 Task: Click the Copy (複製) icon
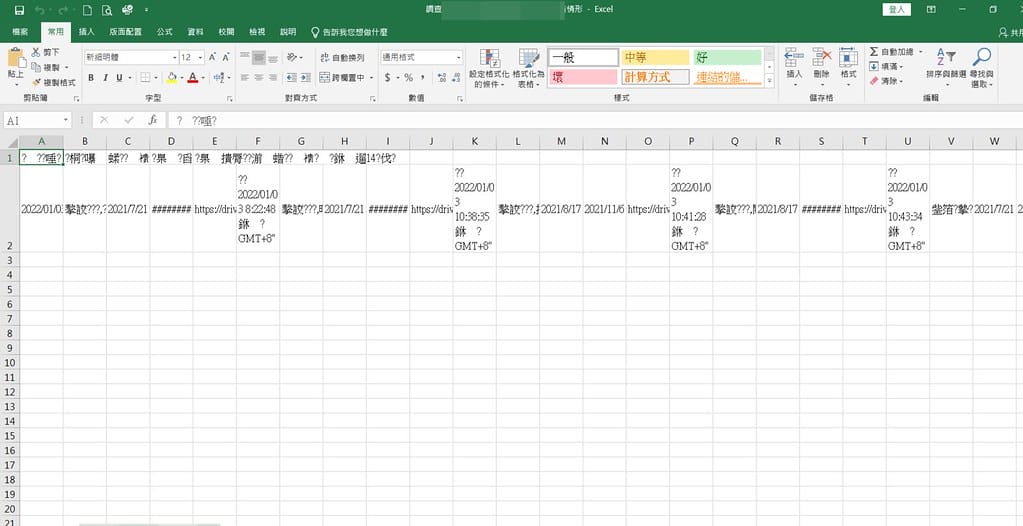[x=36, y=67]
